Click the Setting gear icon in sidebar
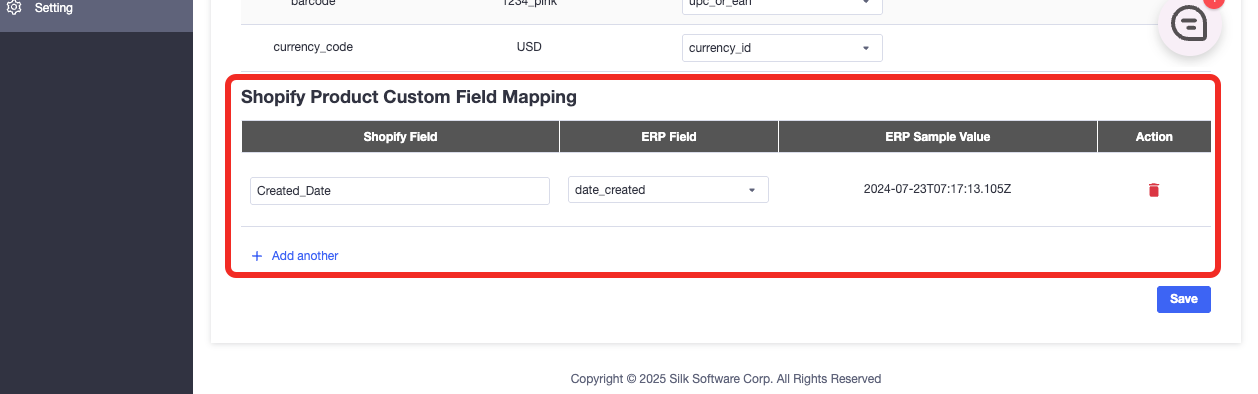The height and width of the screenshot is (394, 1258). coord(14,8)
